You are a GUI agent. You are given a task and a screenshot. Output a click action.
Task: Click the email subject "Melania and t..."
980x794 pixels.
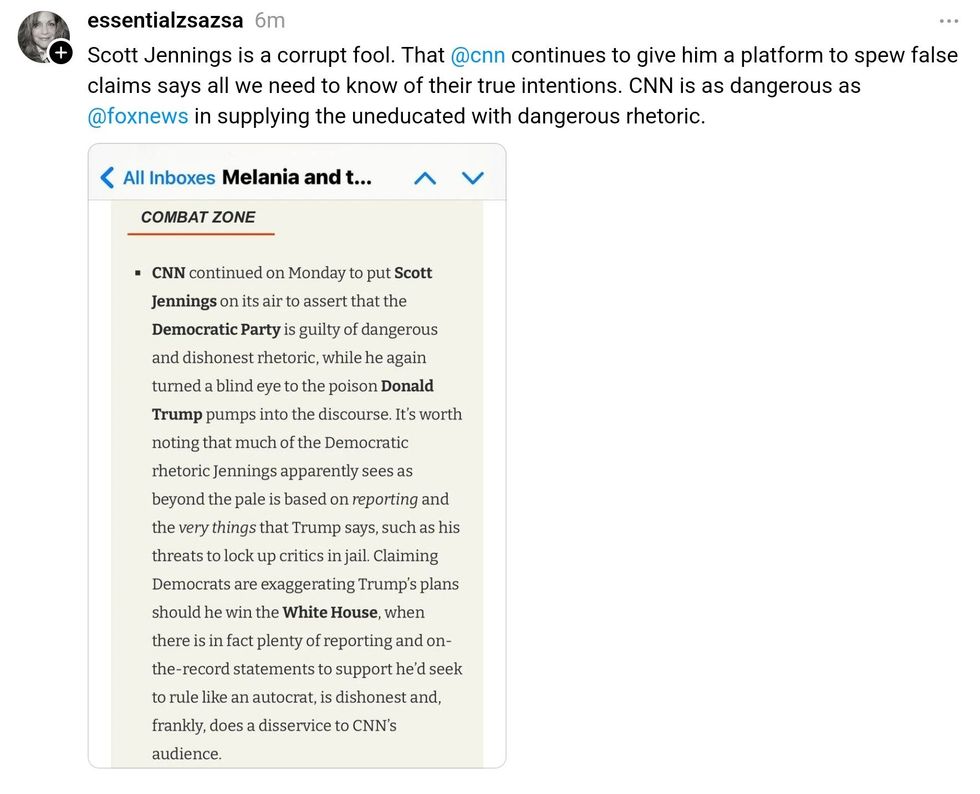[297, 178]
